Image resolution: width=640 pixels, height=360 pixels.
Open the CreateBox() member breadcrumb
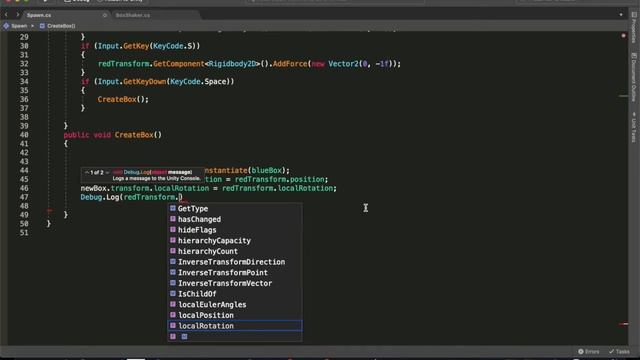point(57,26)
